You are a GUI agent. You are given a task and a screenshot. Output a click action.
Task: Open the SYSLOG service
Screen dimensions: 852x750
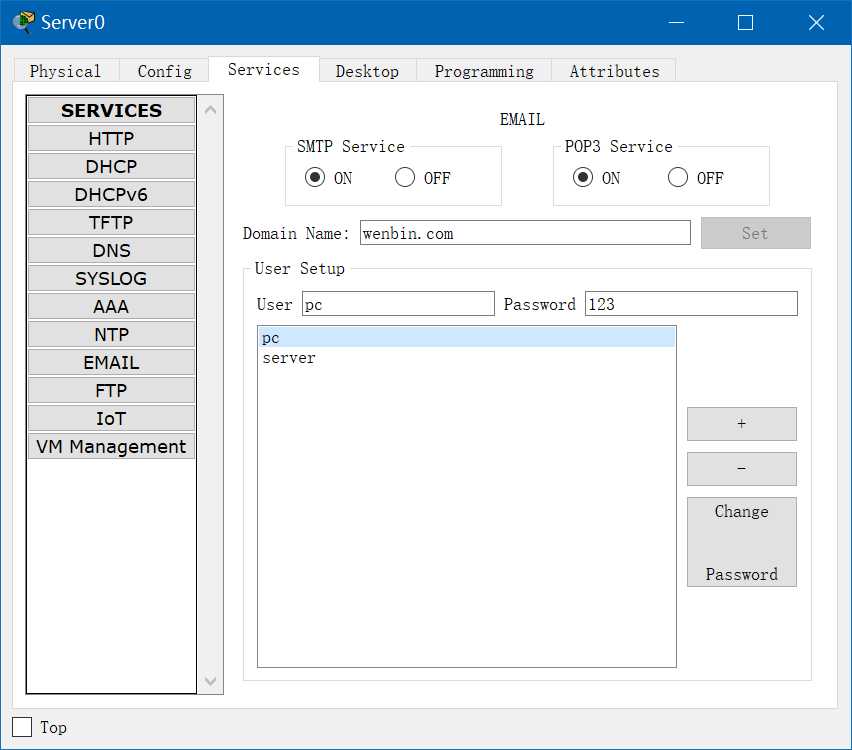[111, 278]
